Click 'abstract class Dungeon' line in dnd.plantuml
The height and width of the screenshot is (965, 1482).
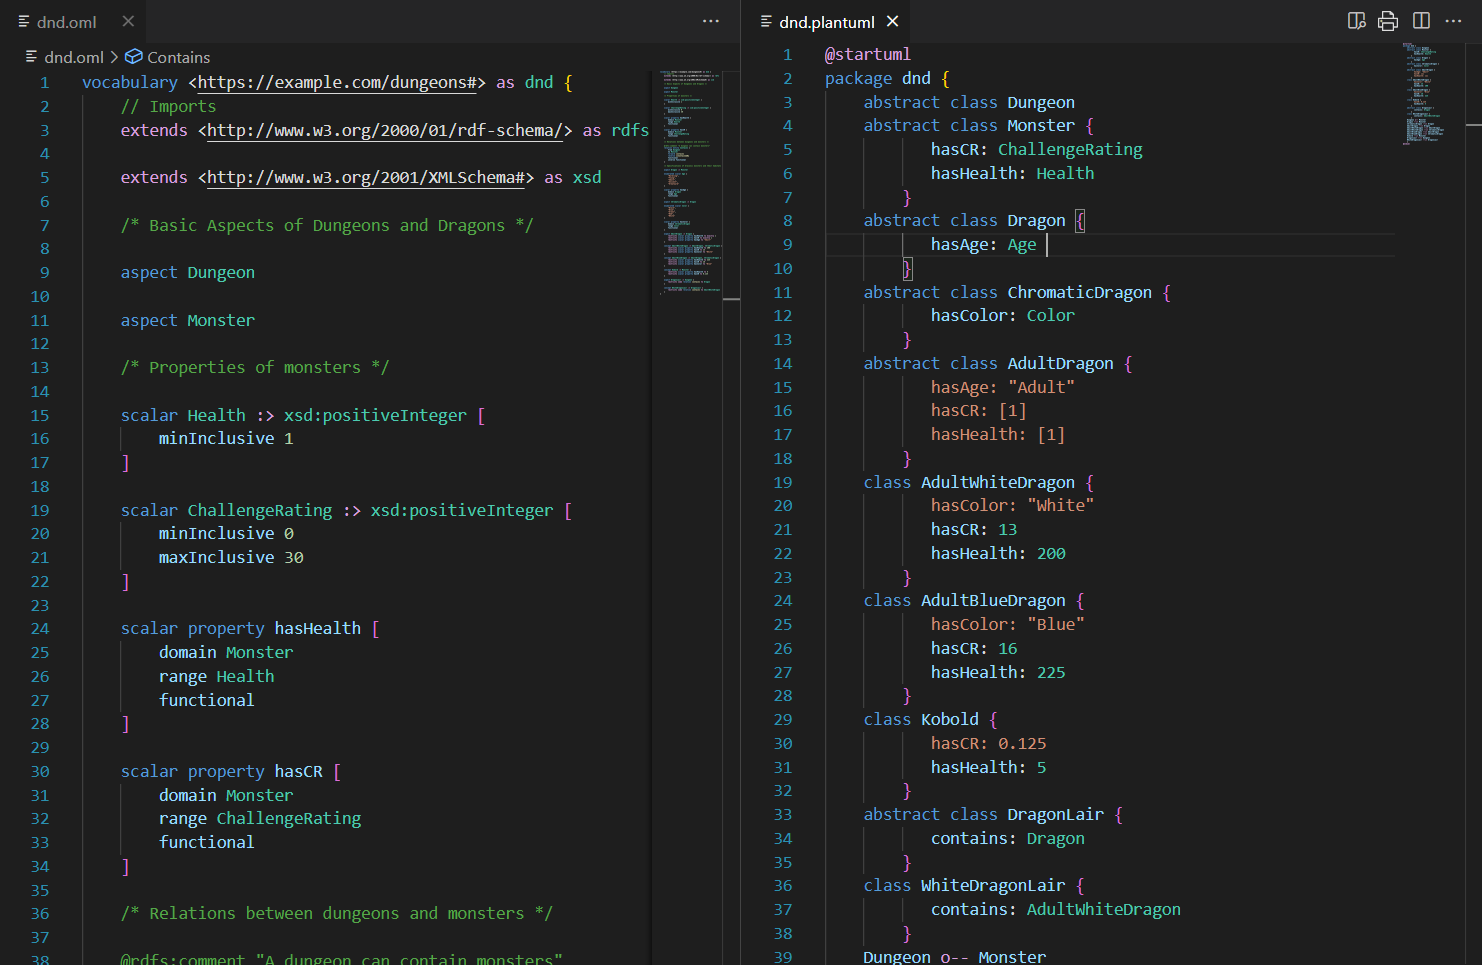(x=969, y=102)
